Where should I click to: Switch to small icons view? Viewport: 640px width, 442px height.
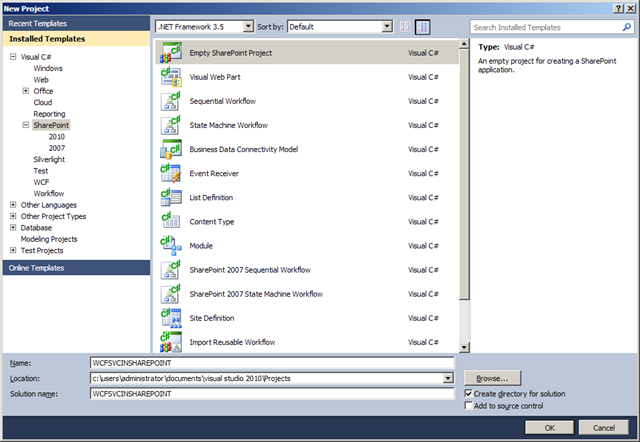405,27
